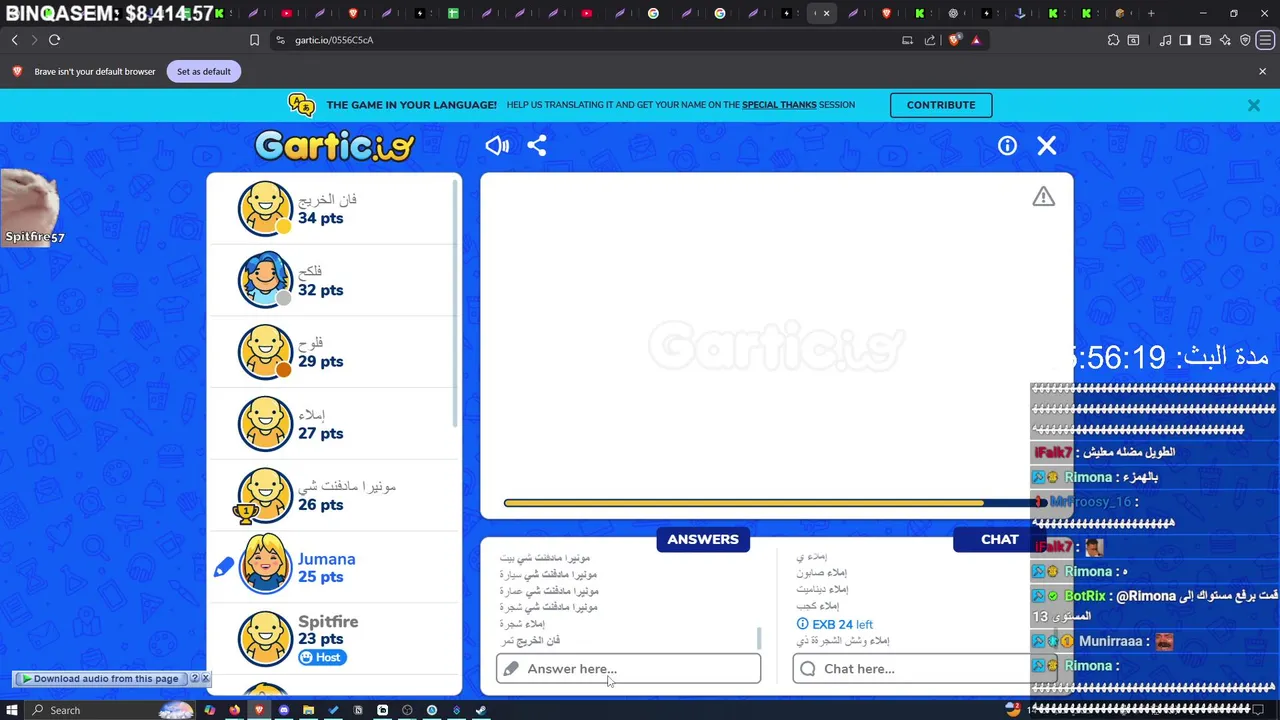This screenshot has height=720, width=1280.
Task: Click the Gartic.io logo
Action: (x=334, y=146)
